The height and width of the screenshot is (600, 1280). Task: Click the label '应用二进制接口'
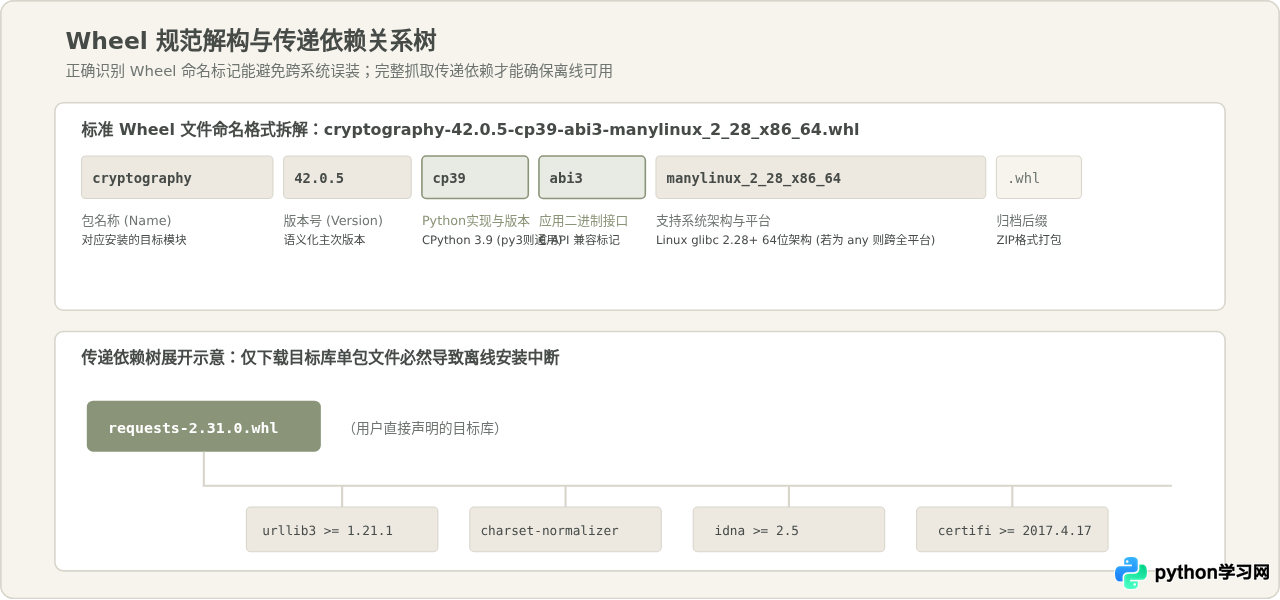pos(584,221)
